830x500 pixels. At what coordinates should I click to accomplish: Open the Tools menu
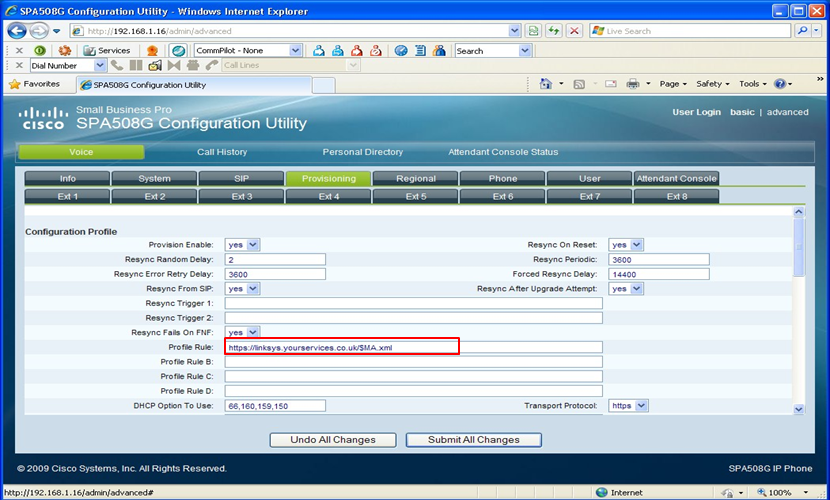click(753, 84)
